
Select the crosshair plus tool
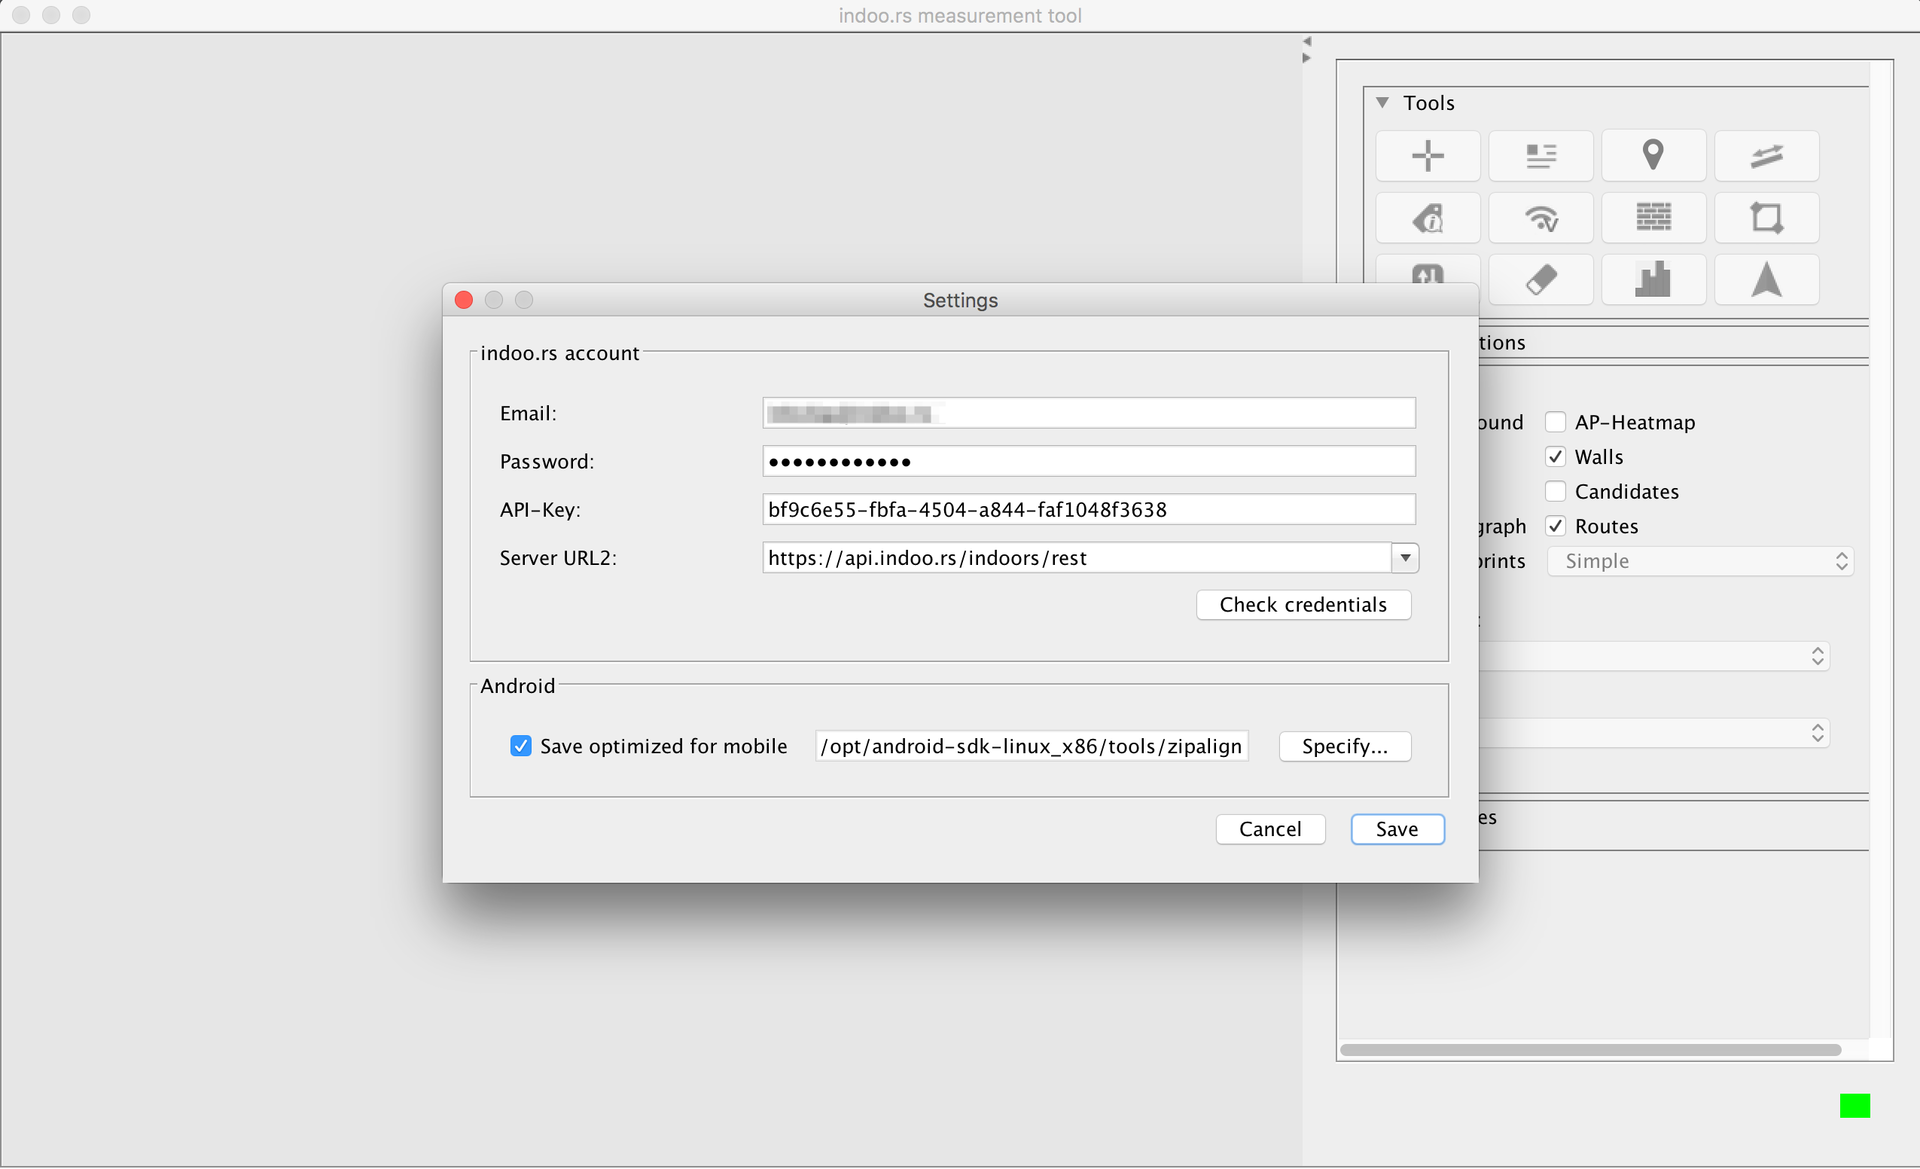click(x=1427, y=156)
